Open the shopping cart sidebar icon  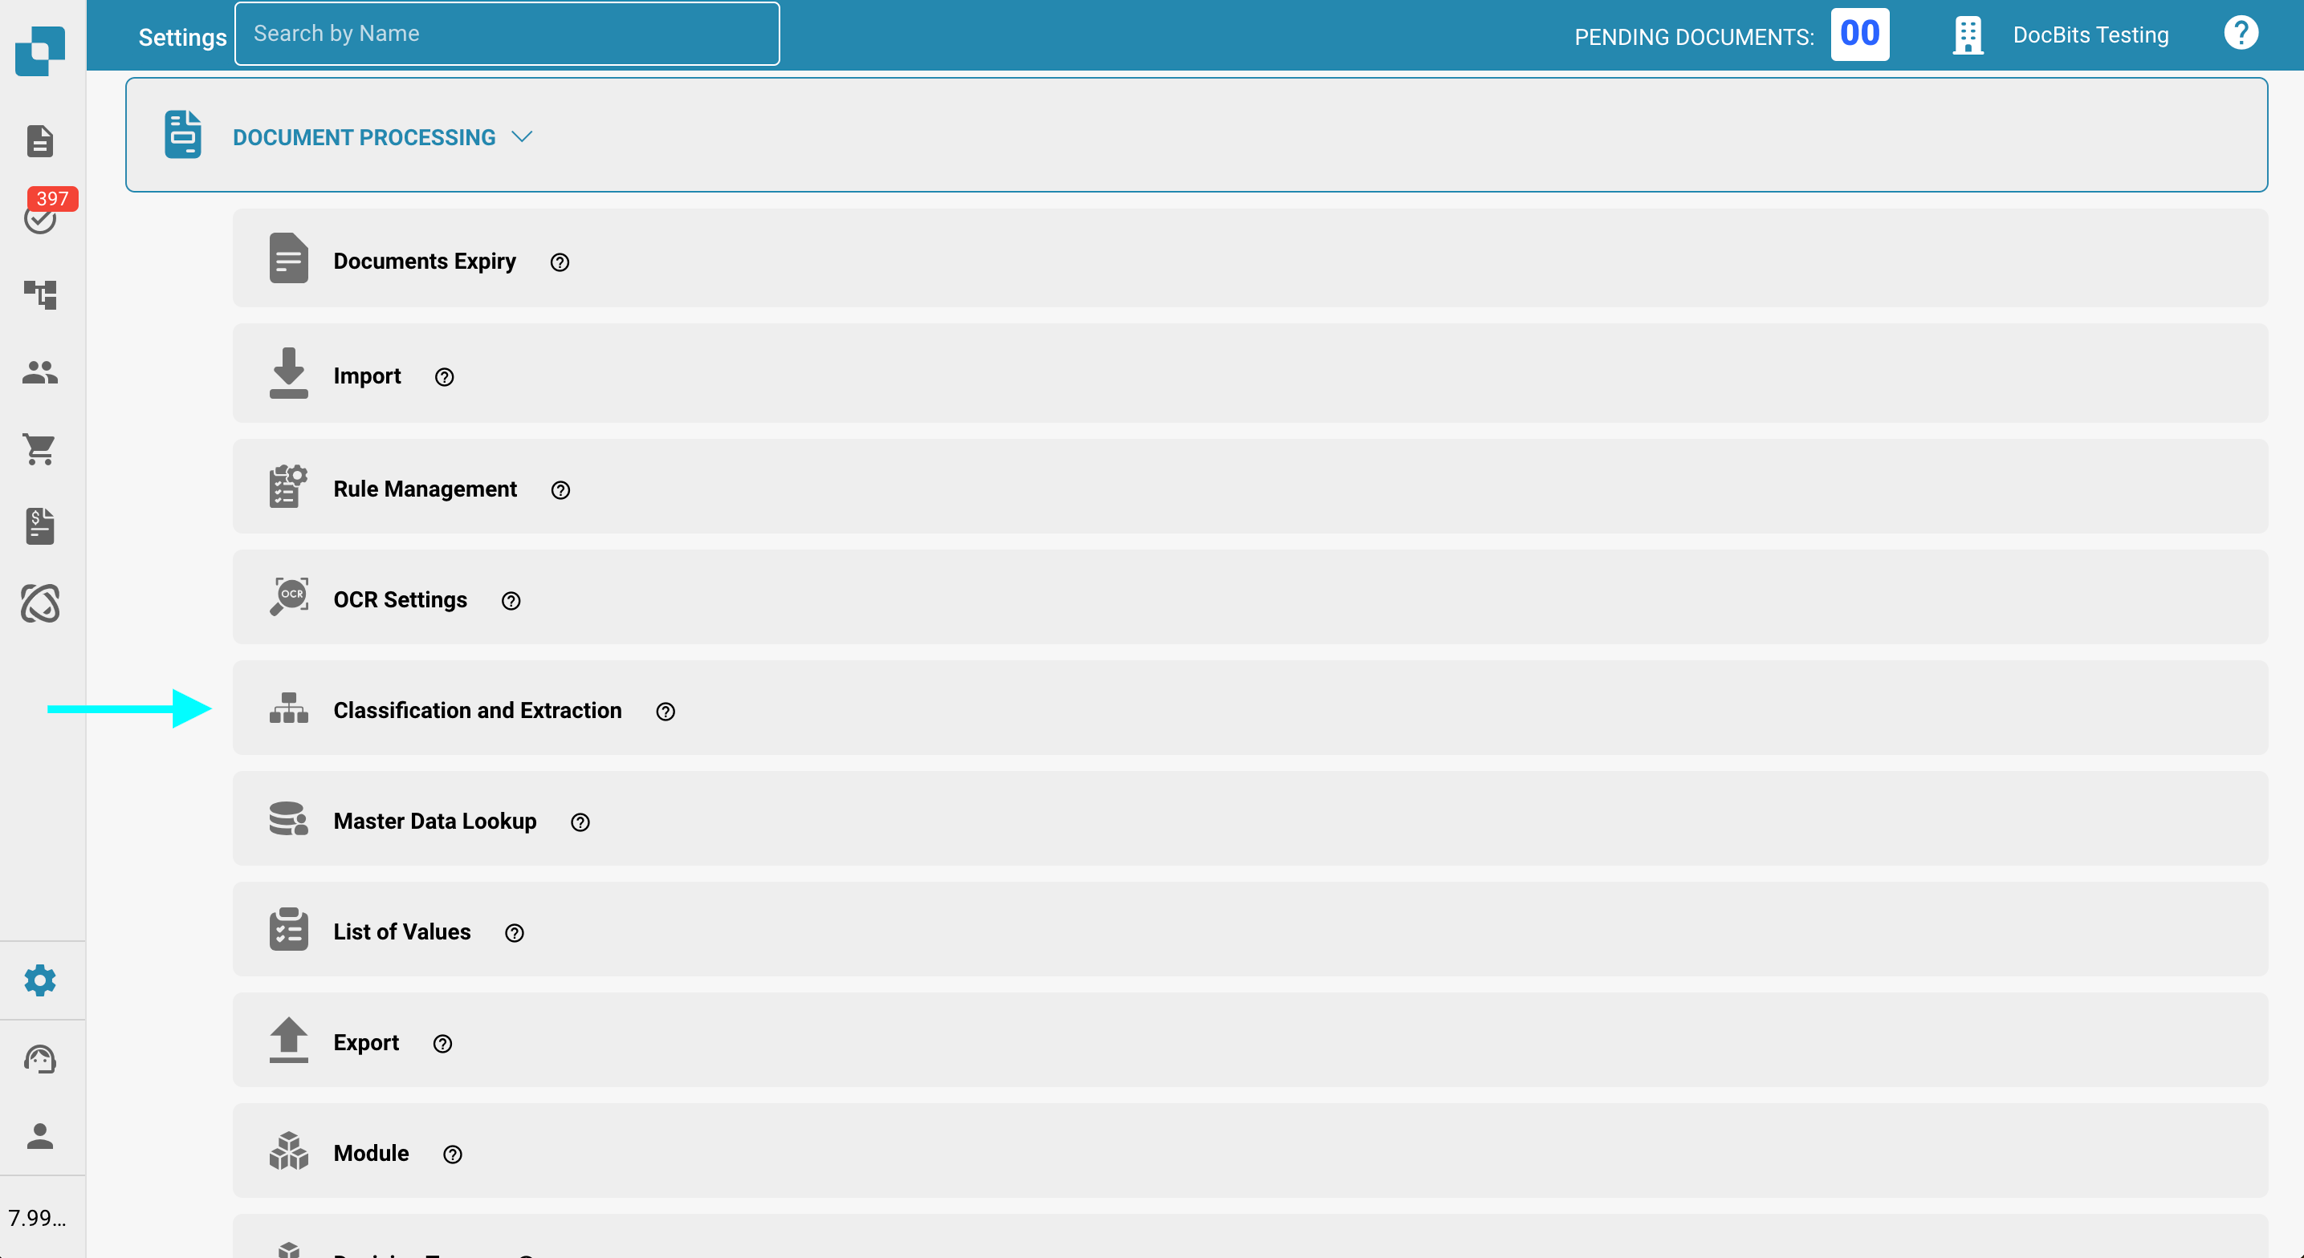tap(40, 449)
